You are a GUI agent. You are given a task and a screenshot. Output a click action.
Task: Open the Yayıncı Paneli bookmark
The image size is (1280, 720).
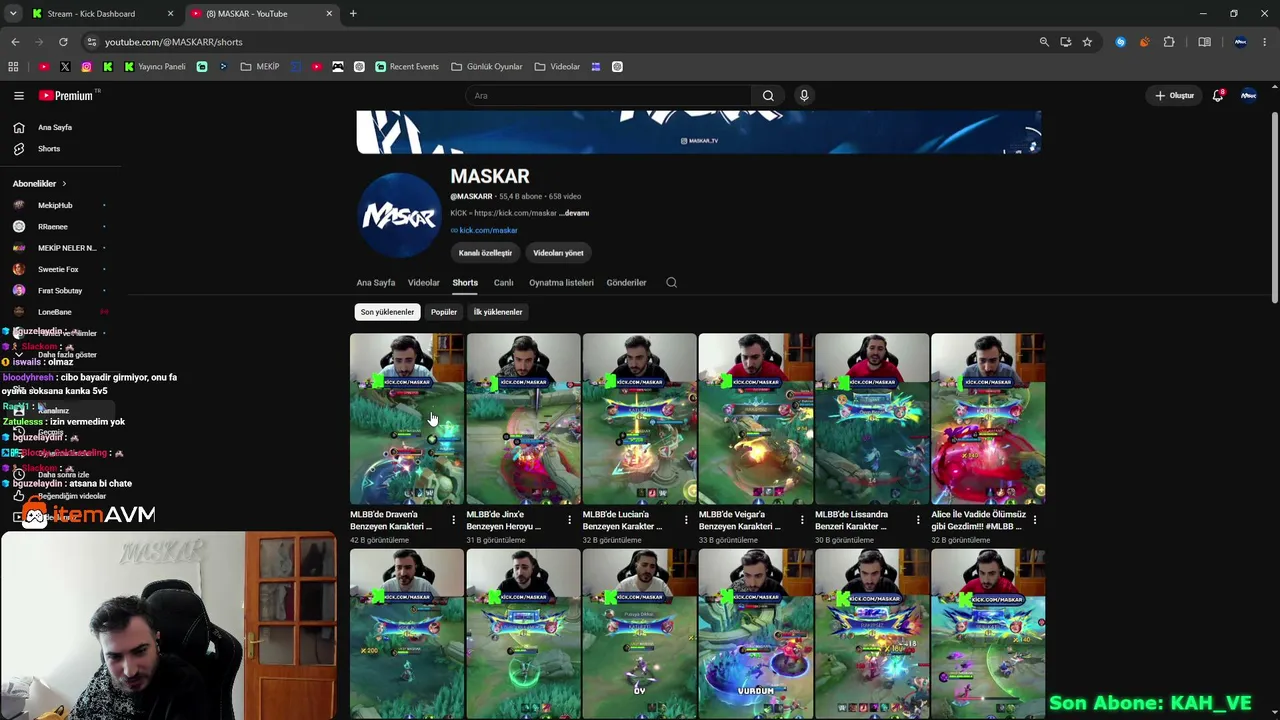155,67
